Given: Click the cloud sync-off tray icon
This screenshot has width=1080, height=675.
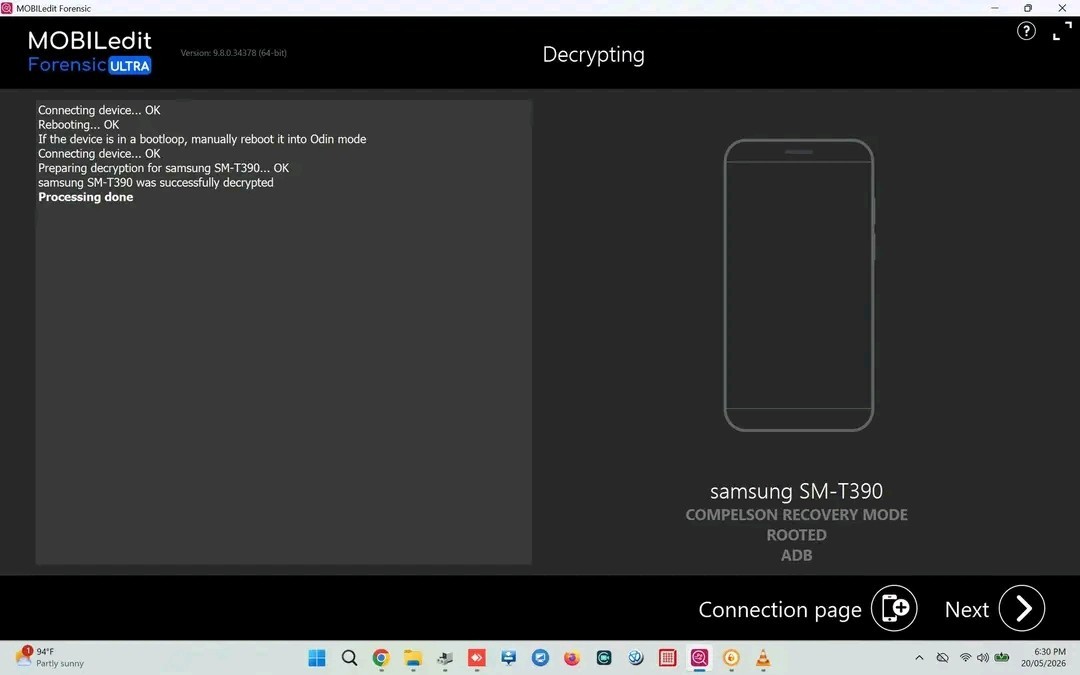Looking at the screenshot, I should click(x=942, y=658).
